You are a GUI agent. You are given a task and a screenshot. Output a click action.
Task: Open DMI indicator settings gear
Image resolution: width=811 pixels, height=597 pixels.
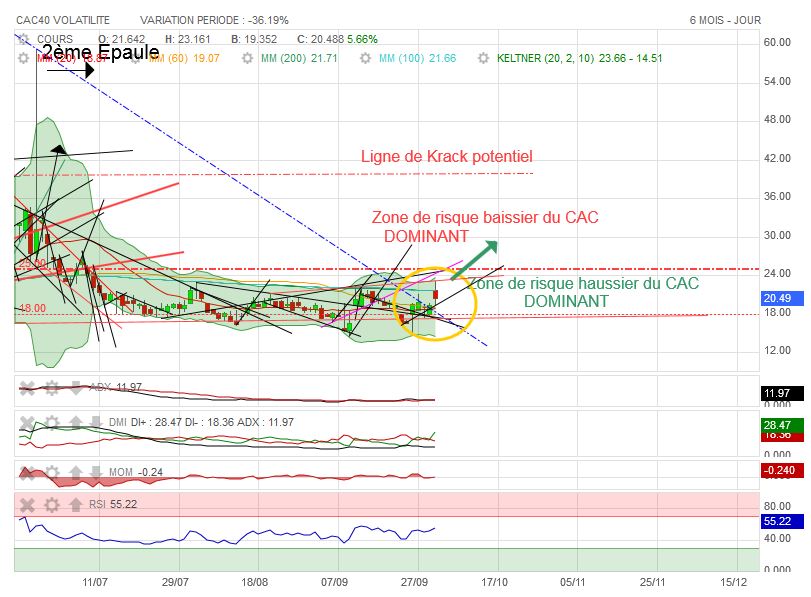[x=52, y=423]
